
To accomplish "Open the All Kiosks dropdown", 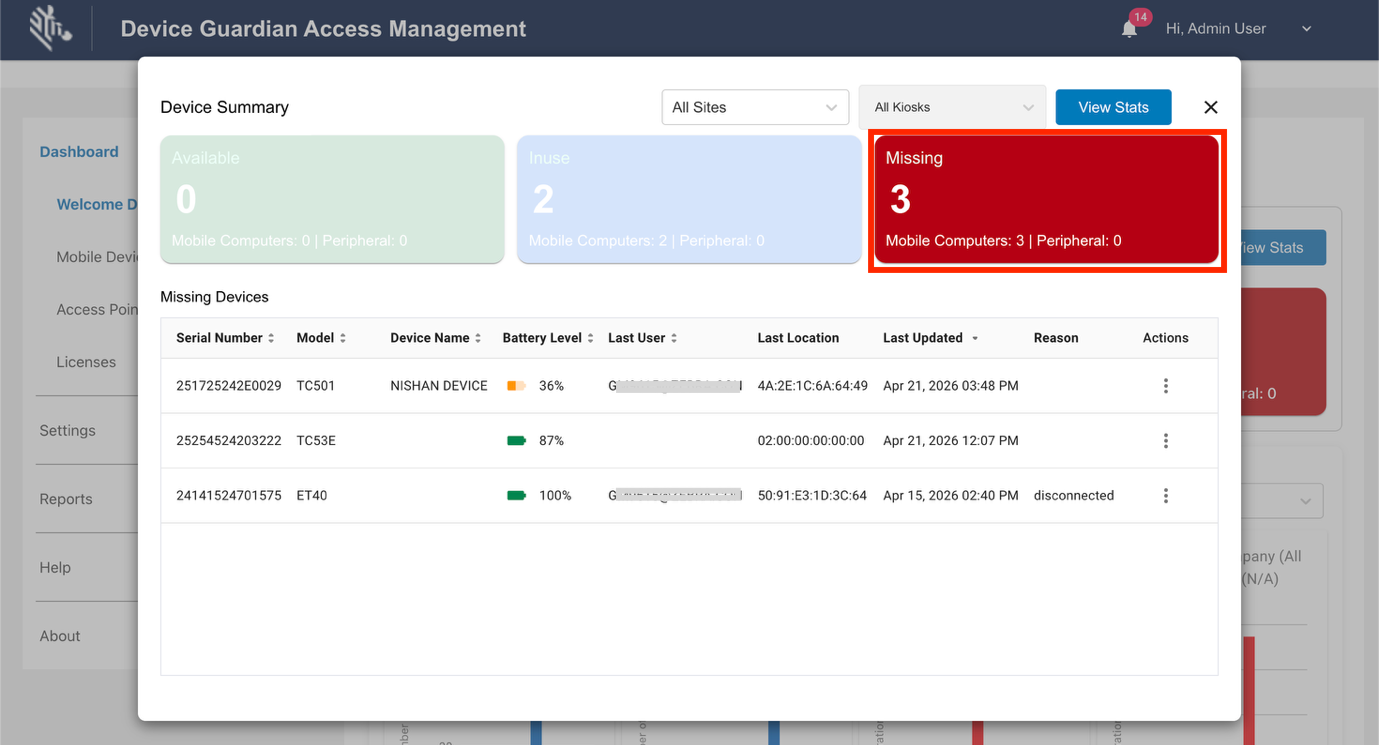I will [x=952, y=107].
